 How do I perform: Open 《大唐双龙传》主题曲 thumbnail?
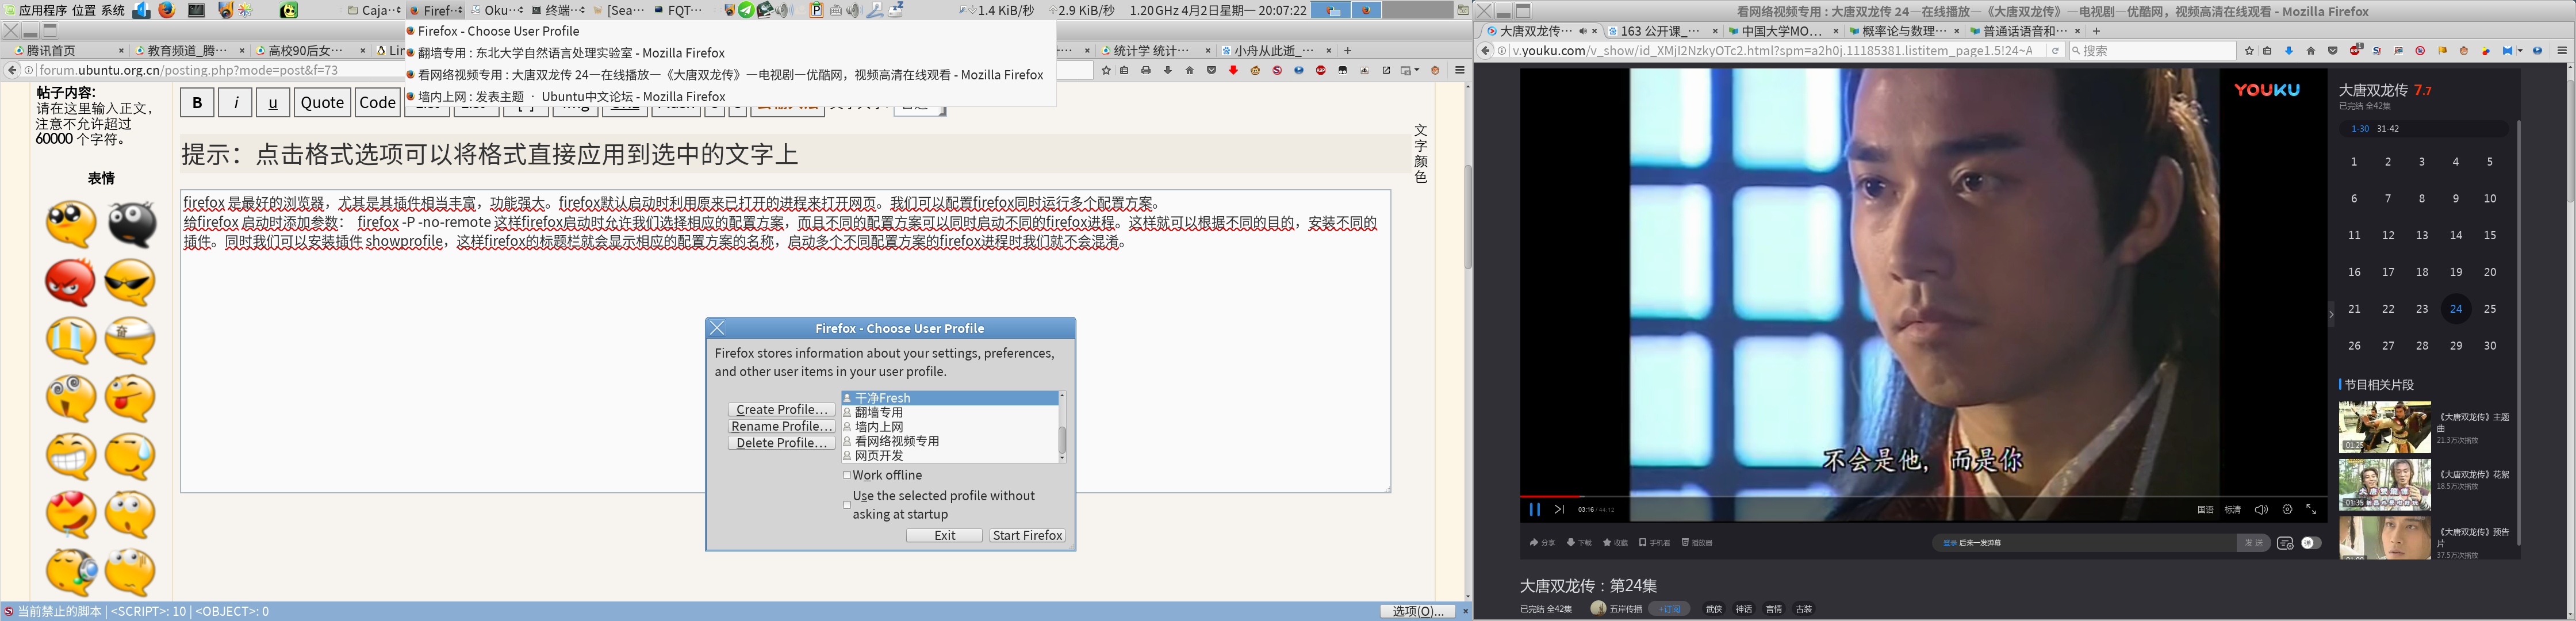pyautogui.click(x=2385, y=427)
